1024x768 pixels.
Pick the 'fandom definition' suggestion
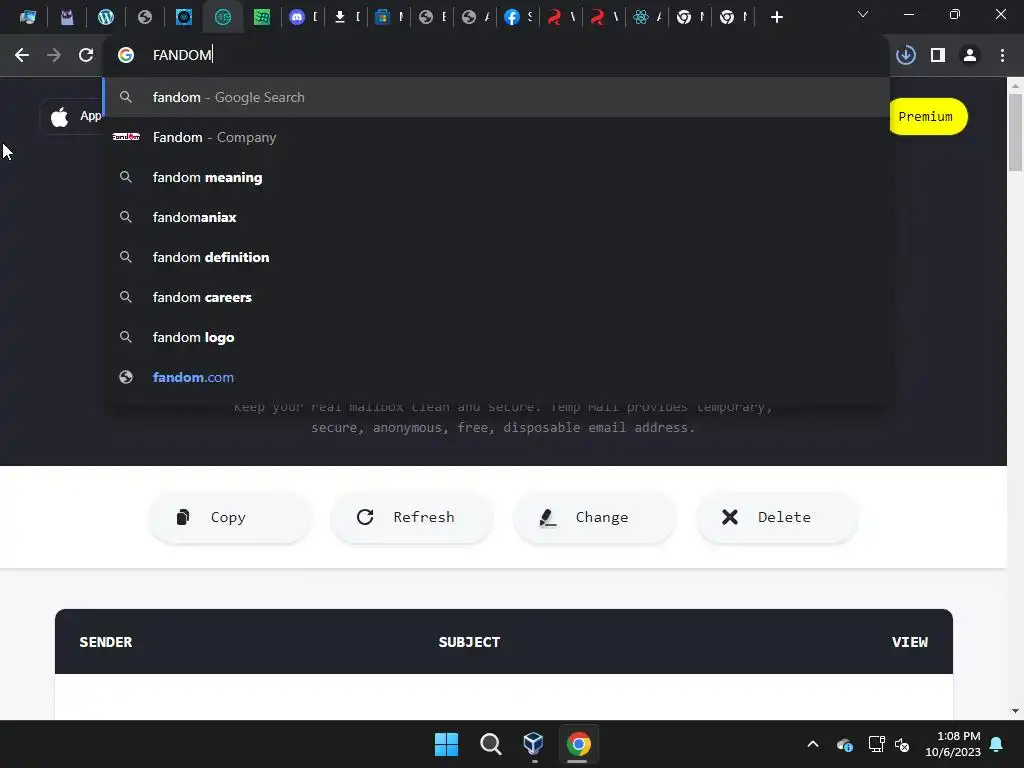click(x=496, y=257)
